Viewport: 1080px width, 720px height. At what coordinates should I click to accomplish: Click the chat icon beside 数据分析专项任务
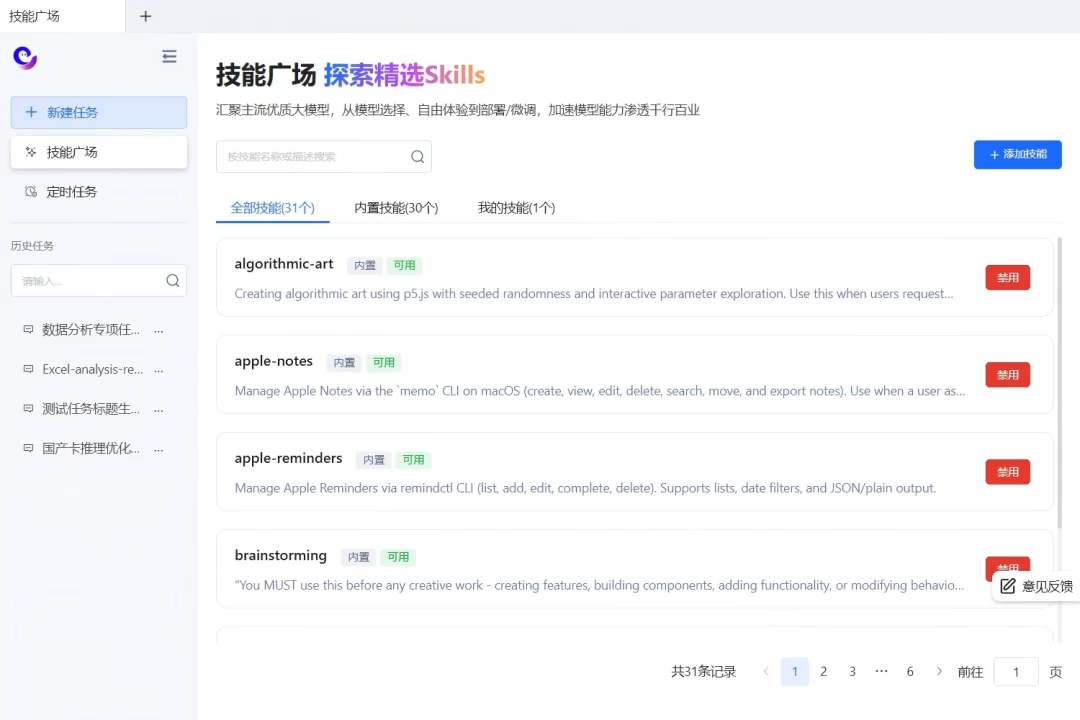[27, 328]
